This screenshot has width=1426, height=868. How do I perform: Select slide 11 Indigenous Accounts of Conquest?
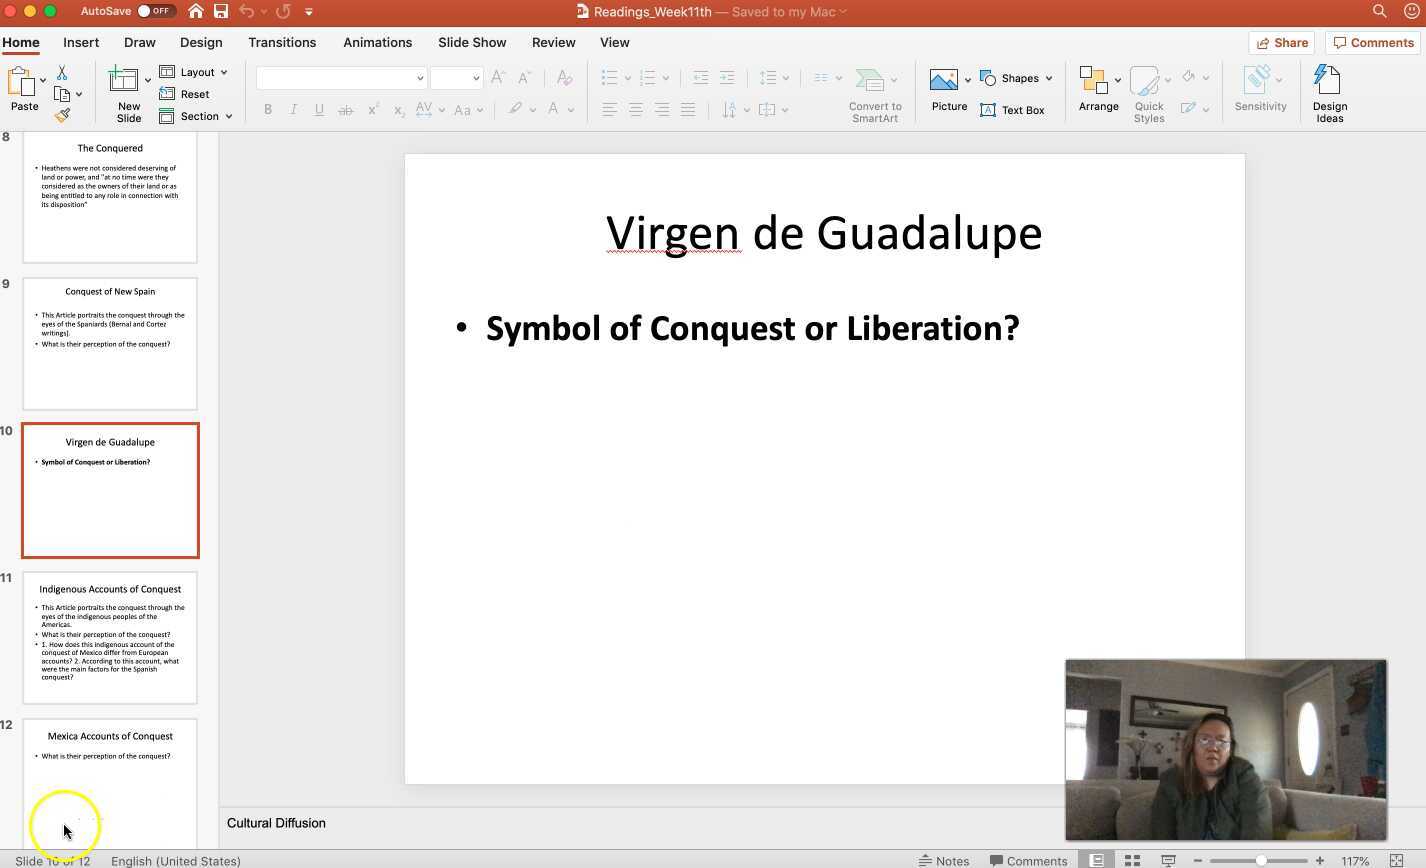110,637
